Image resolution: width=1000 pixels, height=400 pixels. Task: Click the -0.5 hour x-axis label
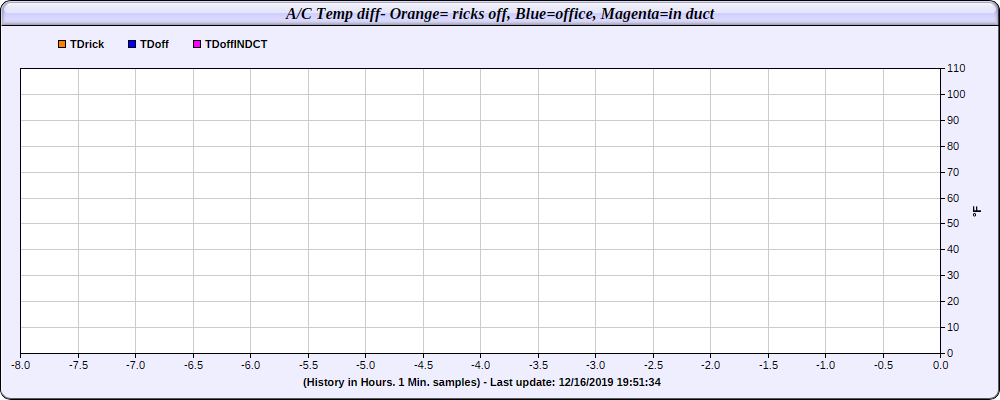[x=883, y=366]
